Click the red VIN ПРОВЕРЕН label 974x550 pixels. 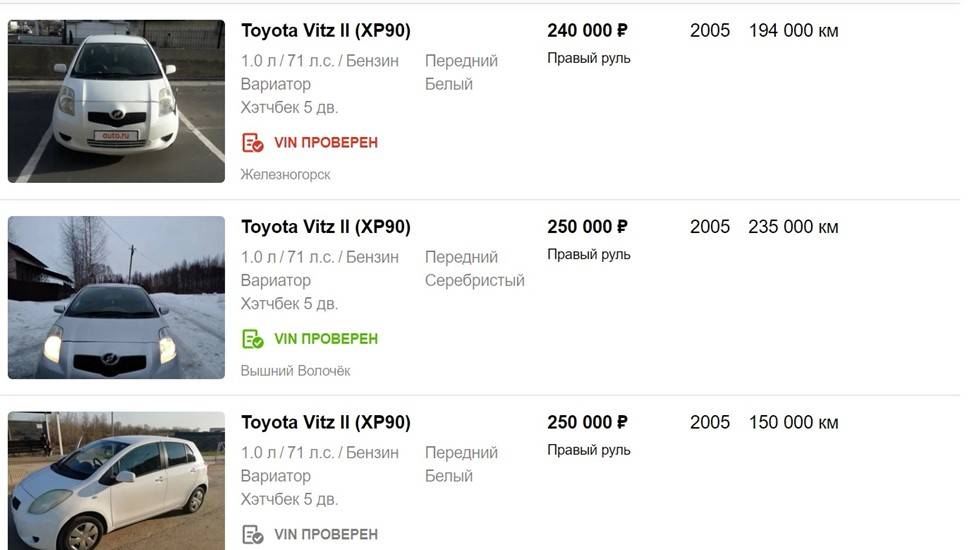(x=326, y=143)
